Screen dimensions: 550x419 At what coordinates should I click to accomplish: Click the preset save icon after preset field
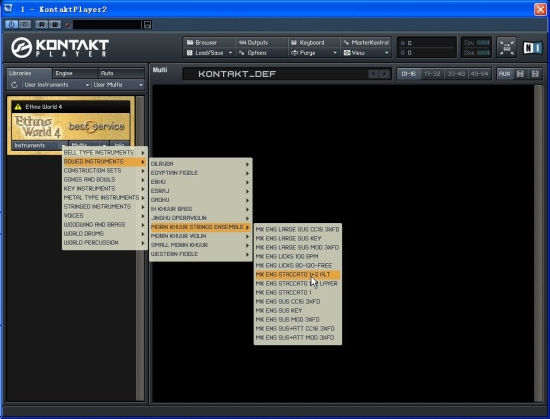click(147, 25)
